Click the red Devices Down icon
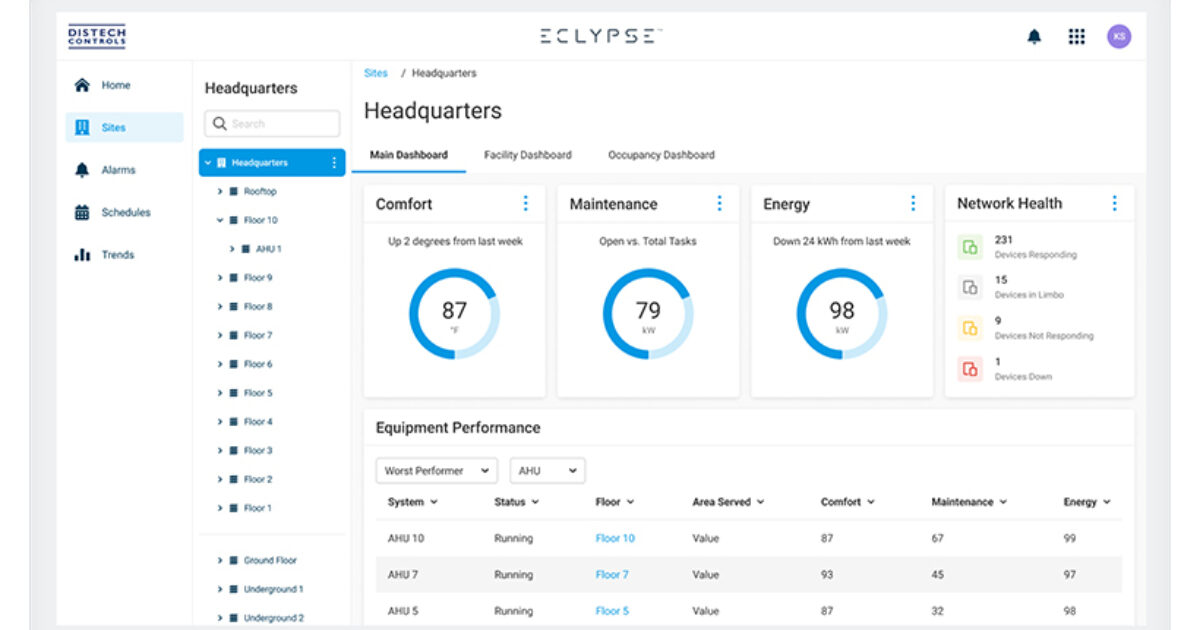Screen dimensions: 1200x630 pos(970,370)
